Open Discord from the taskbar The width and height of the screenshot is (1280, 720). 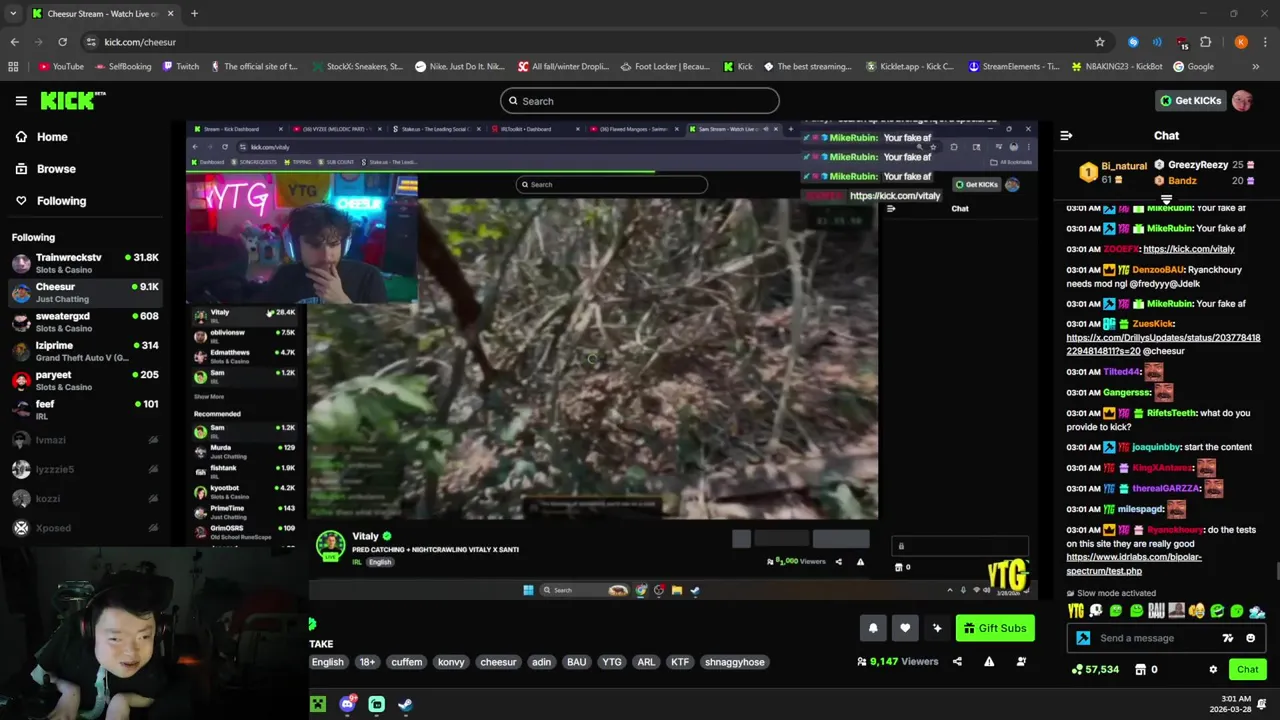[347, 704]
